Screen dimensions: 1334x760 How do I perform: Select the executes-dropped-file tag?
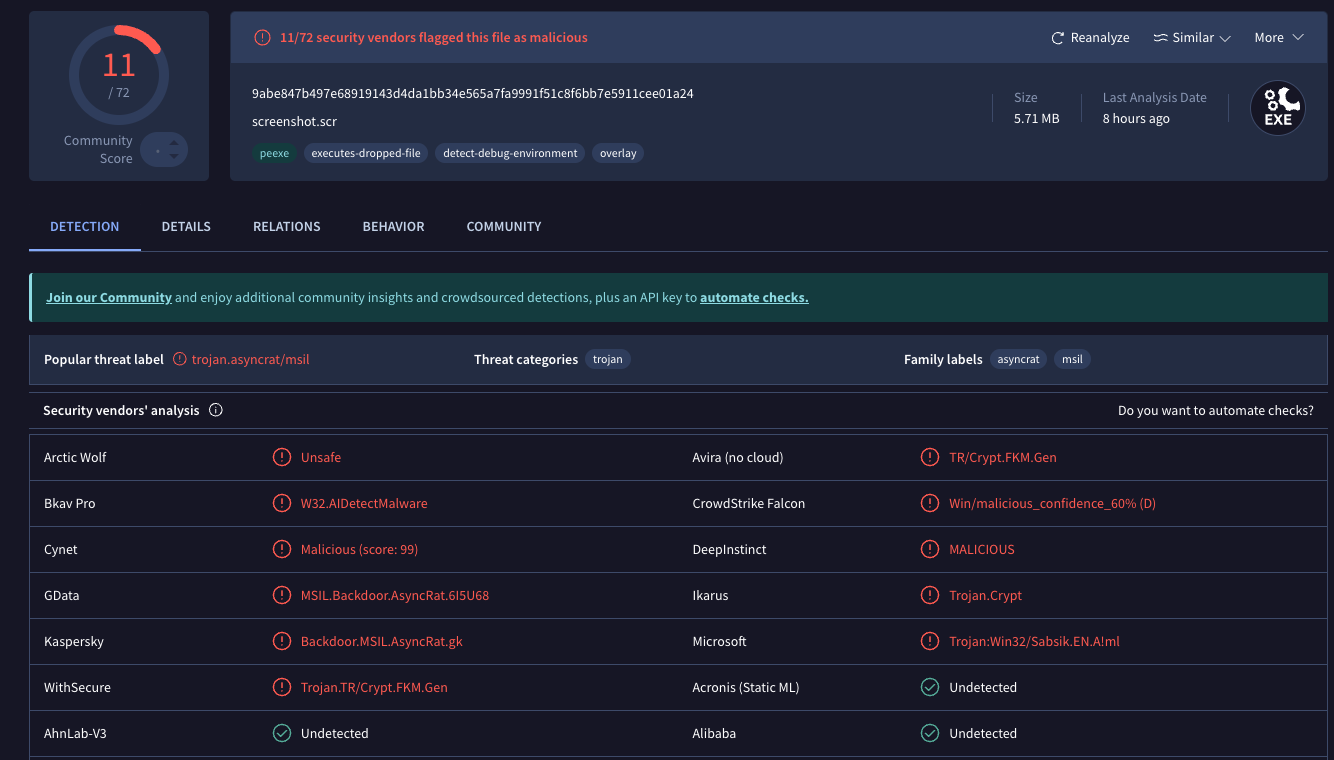point(365,153)
